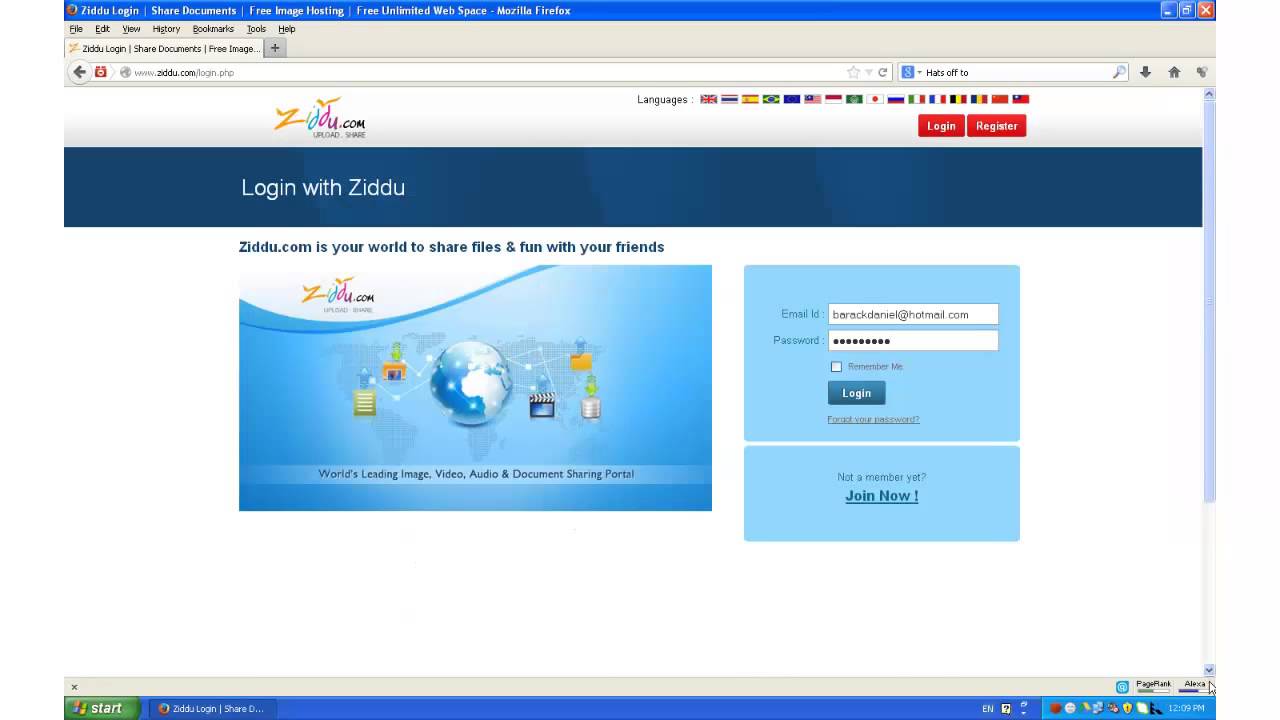
Task: Bookmark this page with the star icon
Action: click(x=853, y=72)
